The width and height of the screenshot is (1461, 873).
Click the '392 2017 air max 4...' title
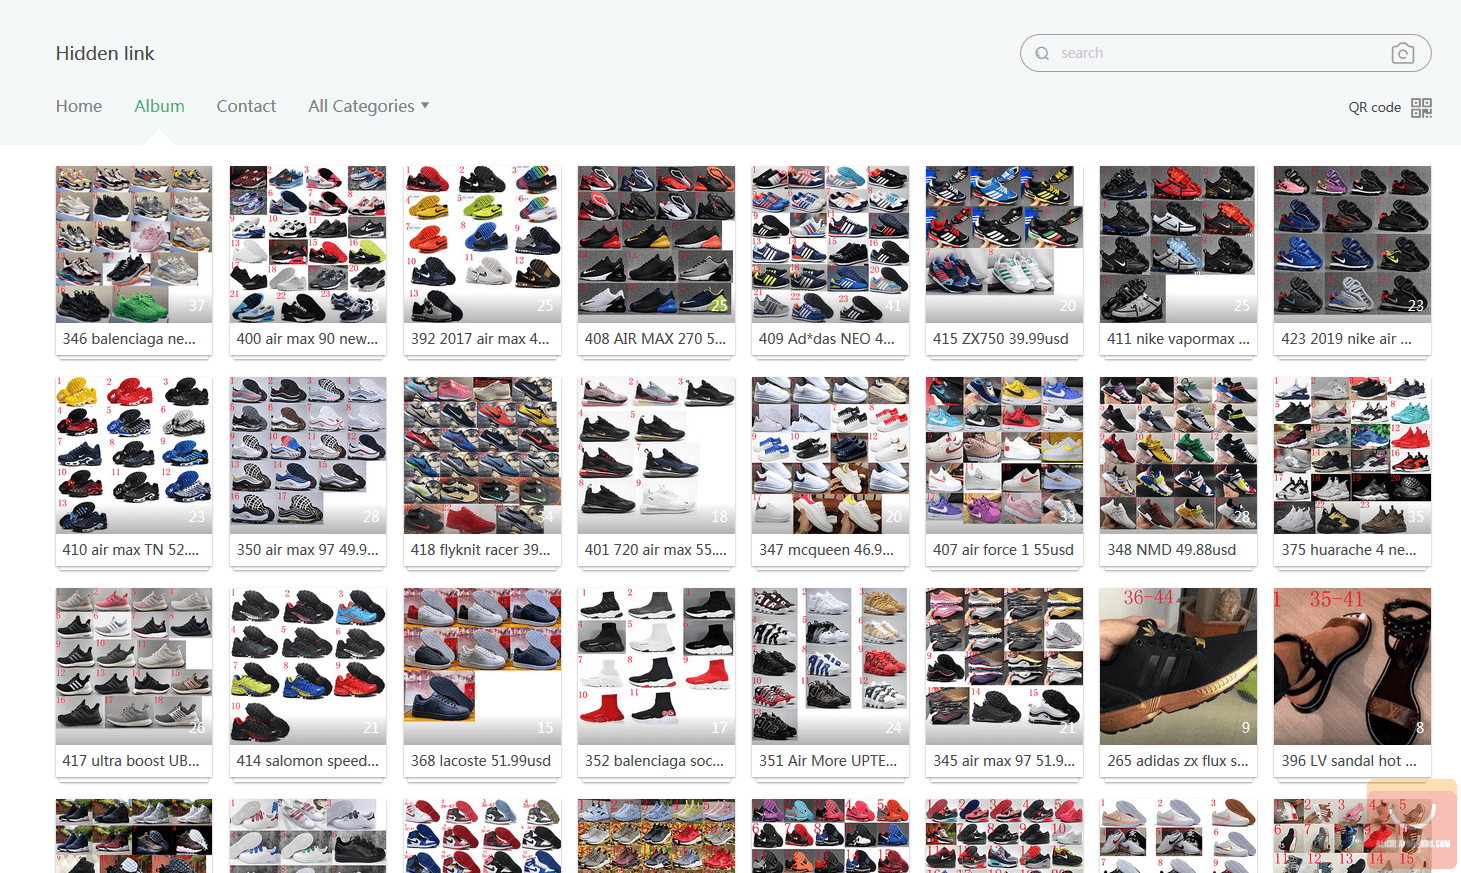pyautogui.click(x=480, y=339)
